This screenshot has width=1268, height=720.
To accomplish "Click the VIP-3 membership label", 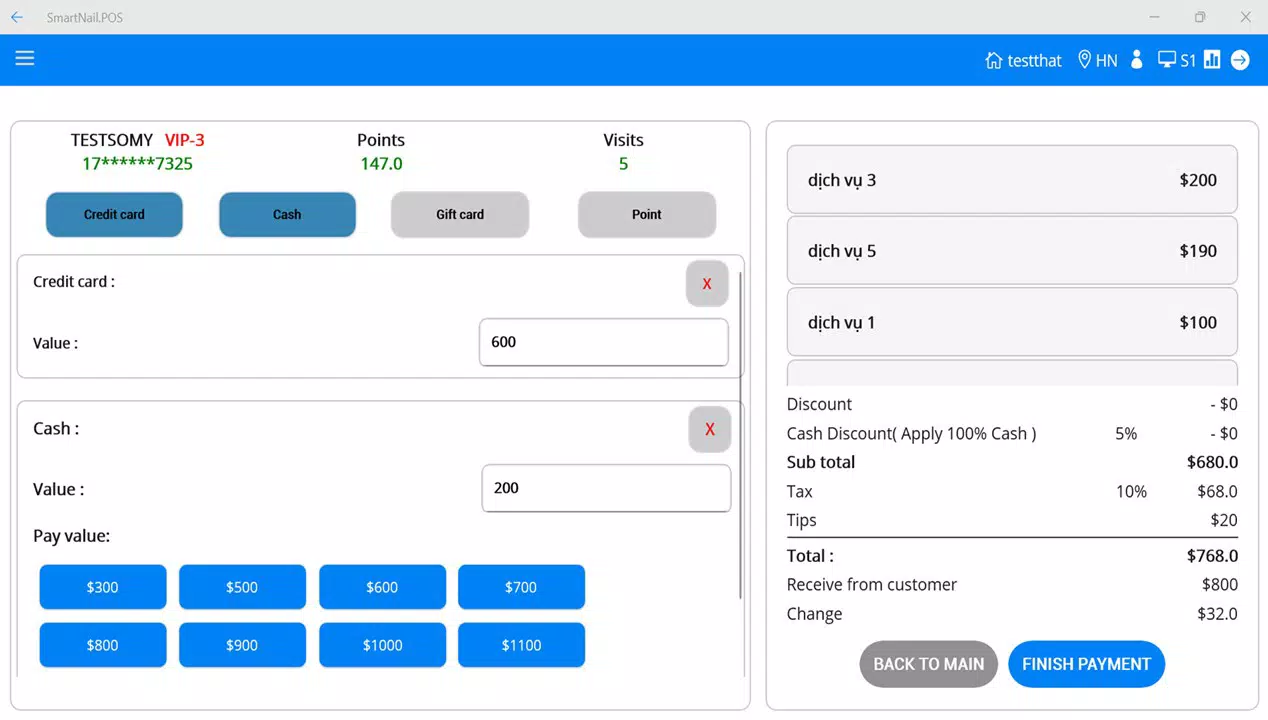I will click(x=184, y=140).
